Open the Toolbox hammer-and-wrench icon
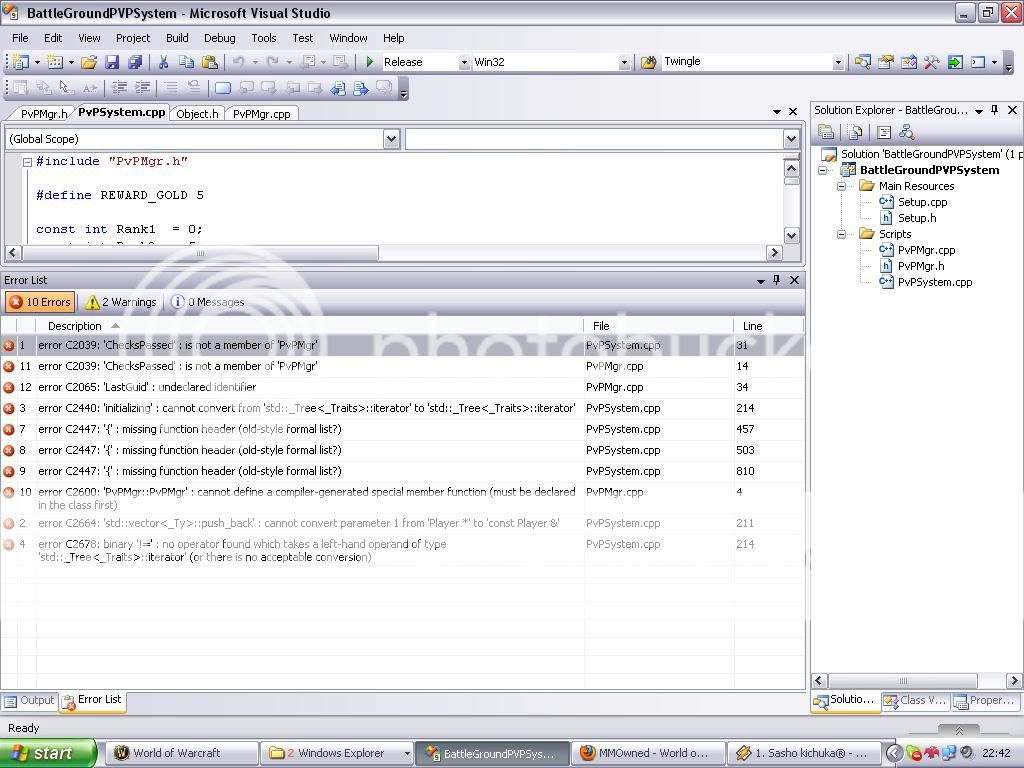This screenshot has height=768, width=1024. (x=931, y=62)
